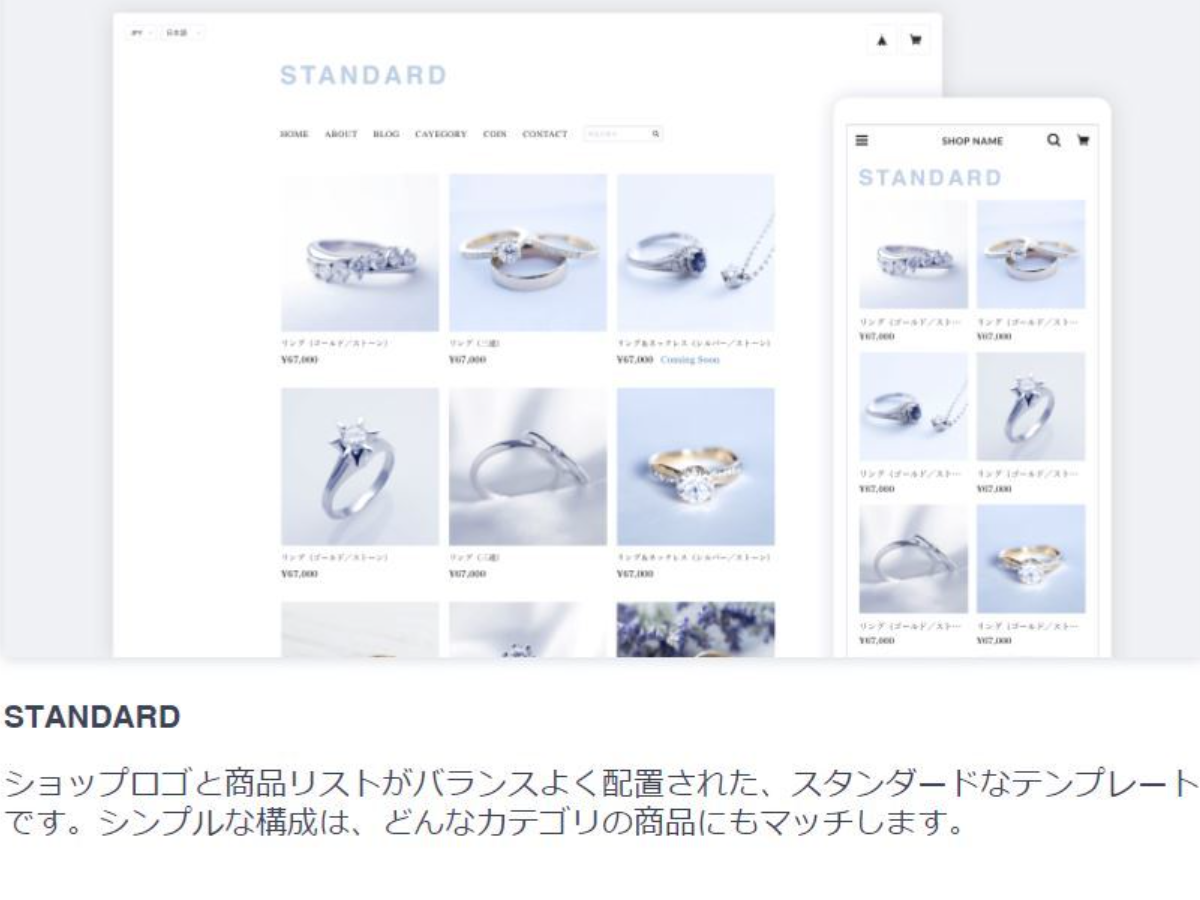Click the desktop search input field
Viewport: 1200px width, 900px height.
coord(623,133)
